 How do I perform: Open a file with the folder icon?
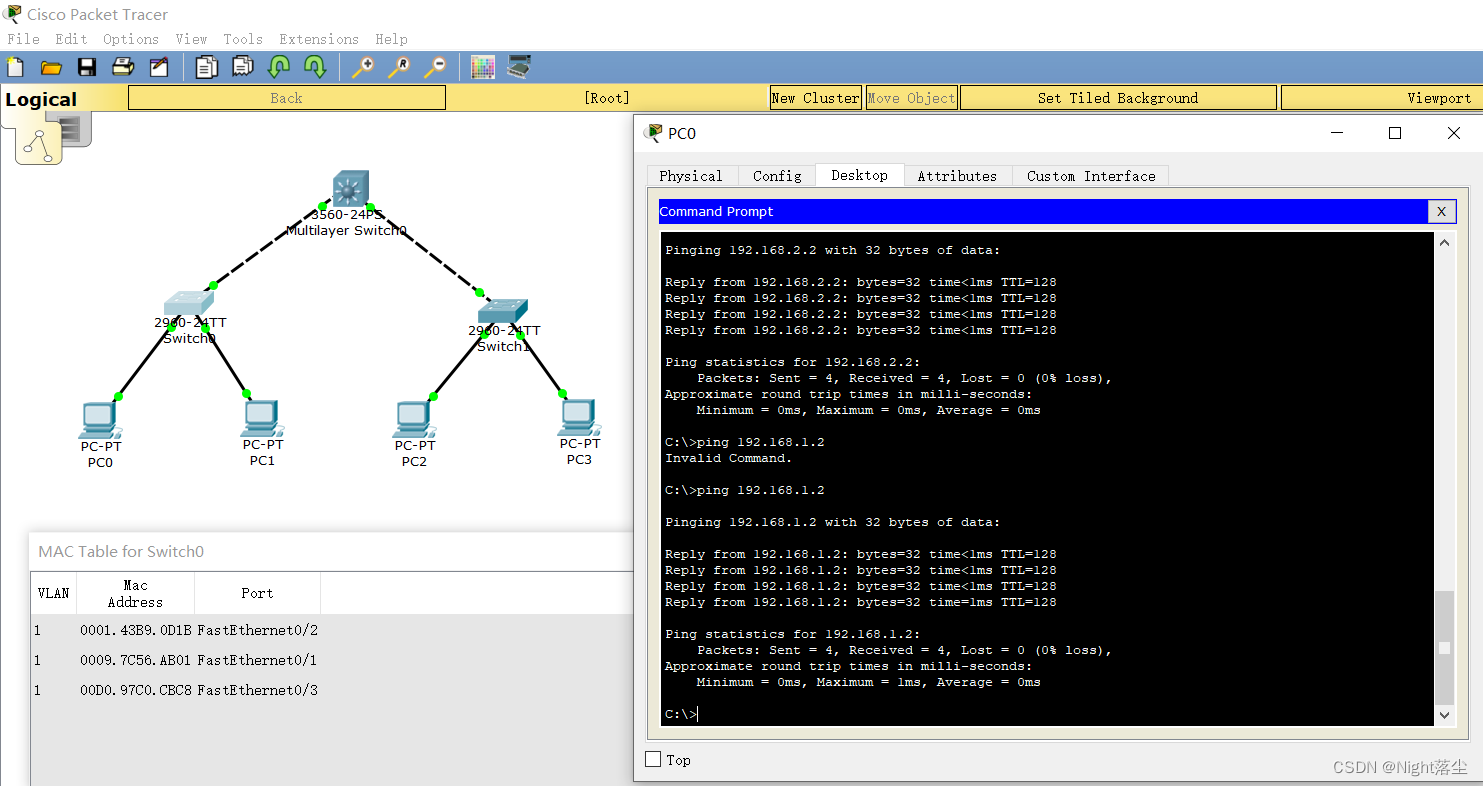click(51, 67)
